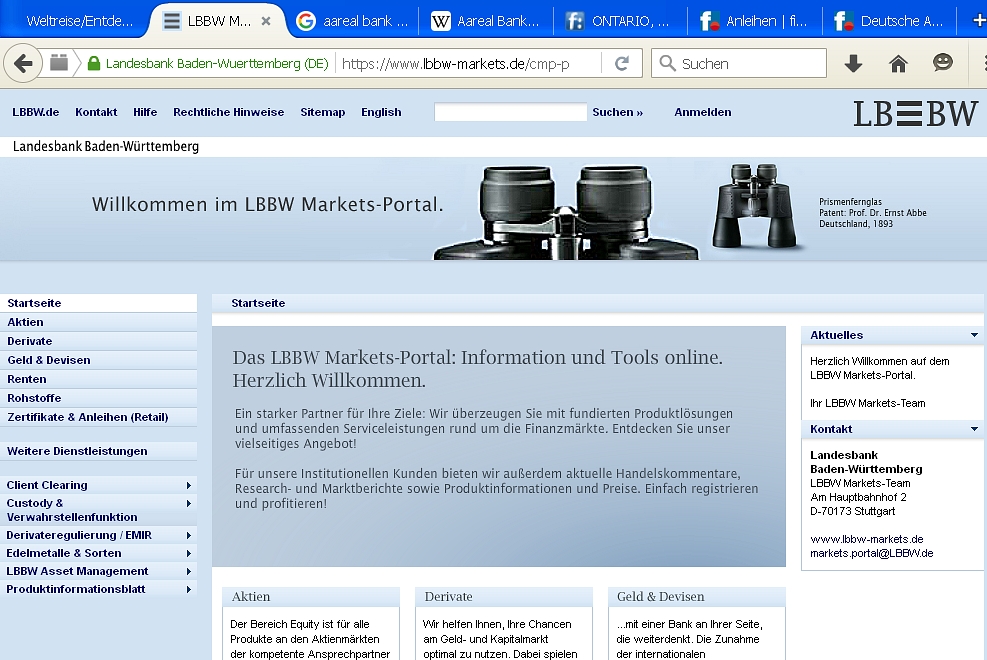
Task: Open the Kontakt header link
Action: click(96, 112)
